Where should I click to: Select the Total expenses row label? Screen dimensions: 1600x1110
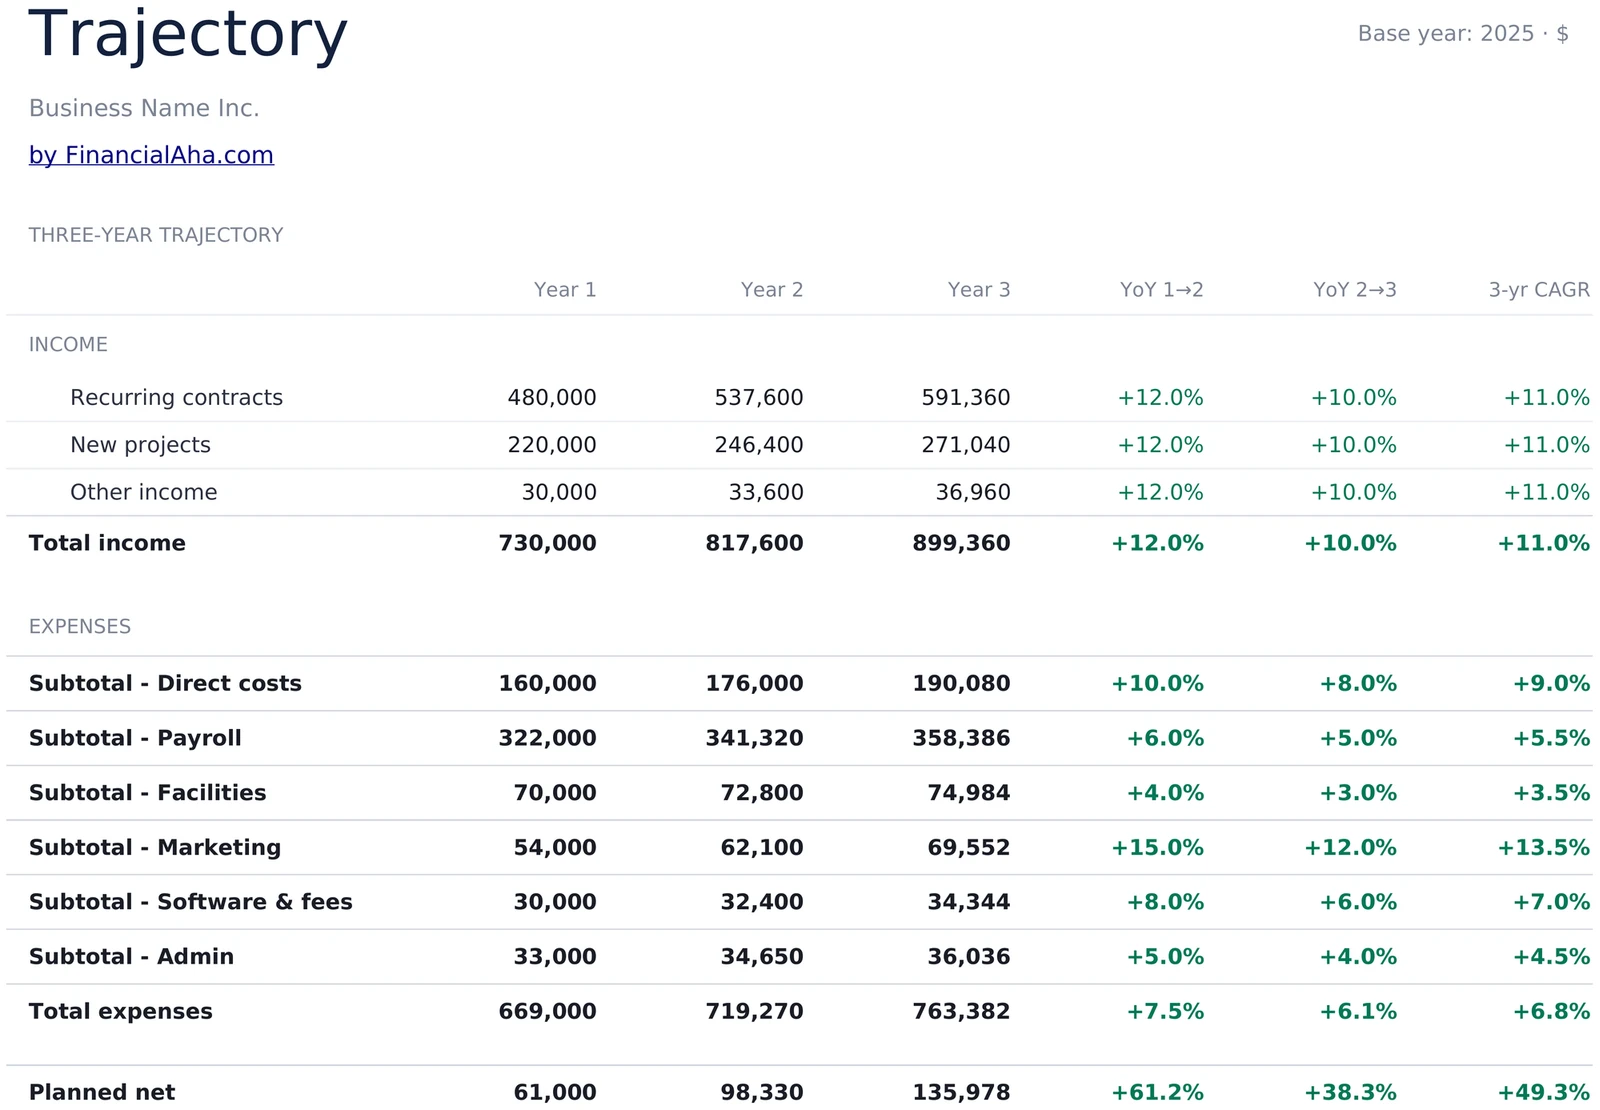click(121, 1011)
